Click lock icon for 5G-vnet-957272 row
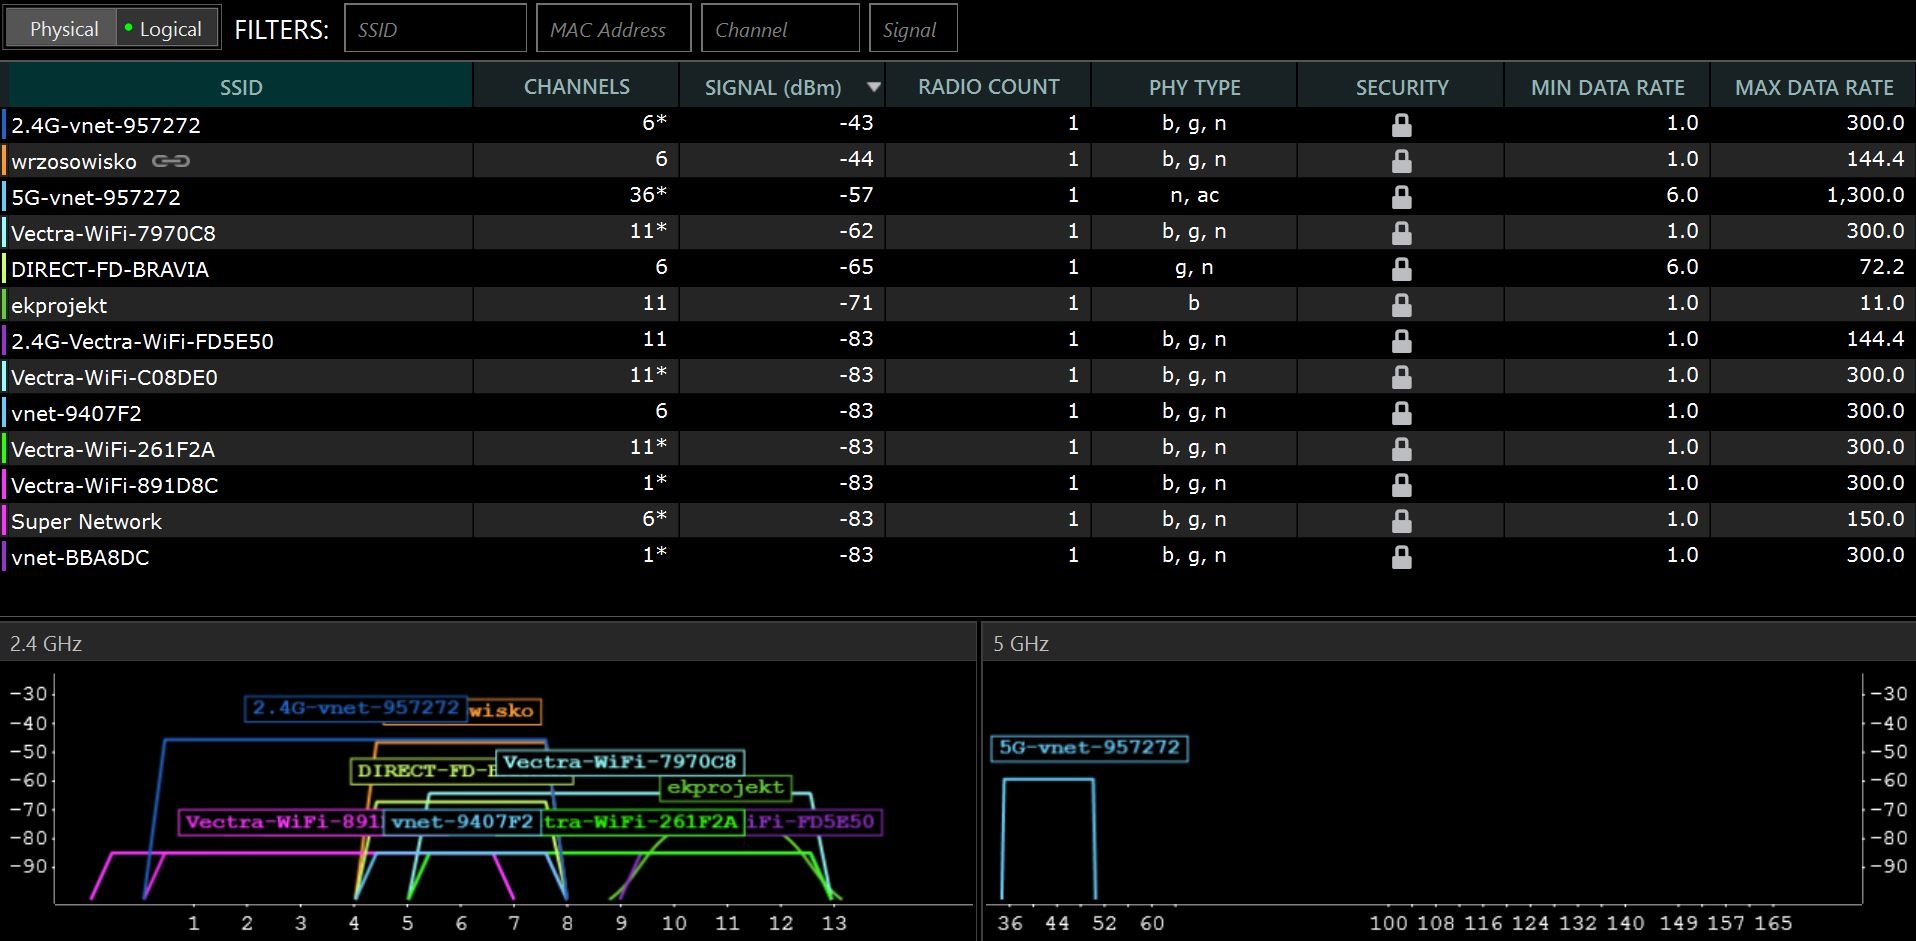The width and height of the screenshot is (1916, 941). (1402, 197)
